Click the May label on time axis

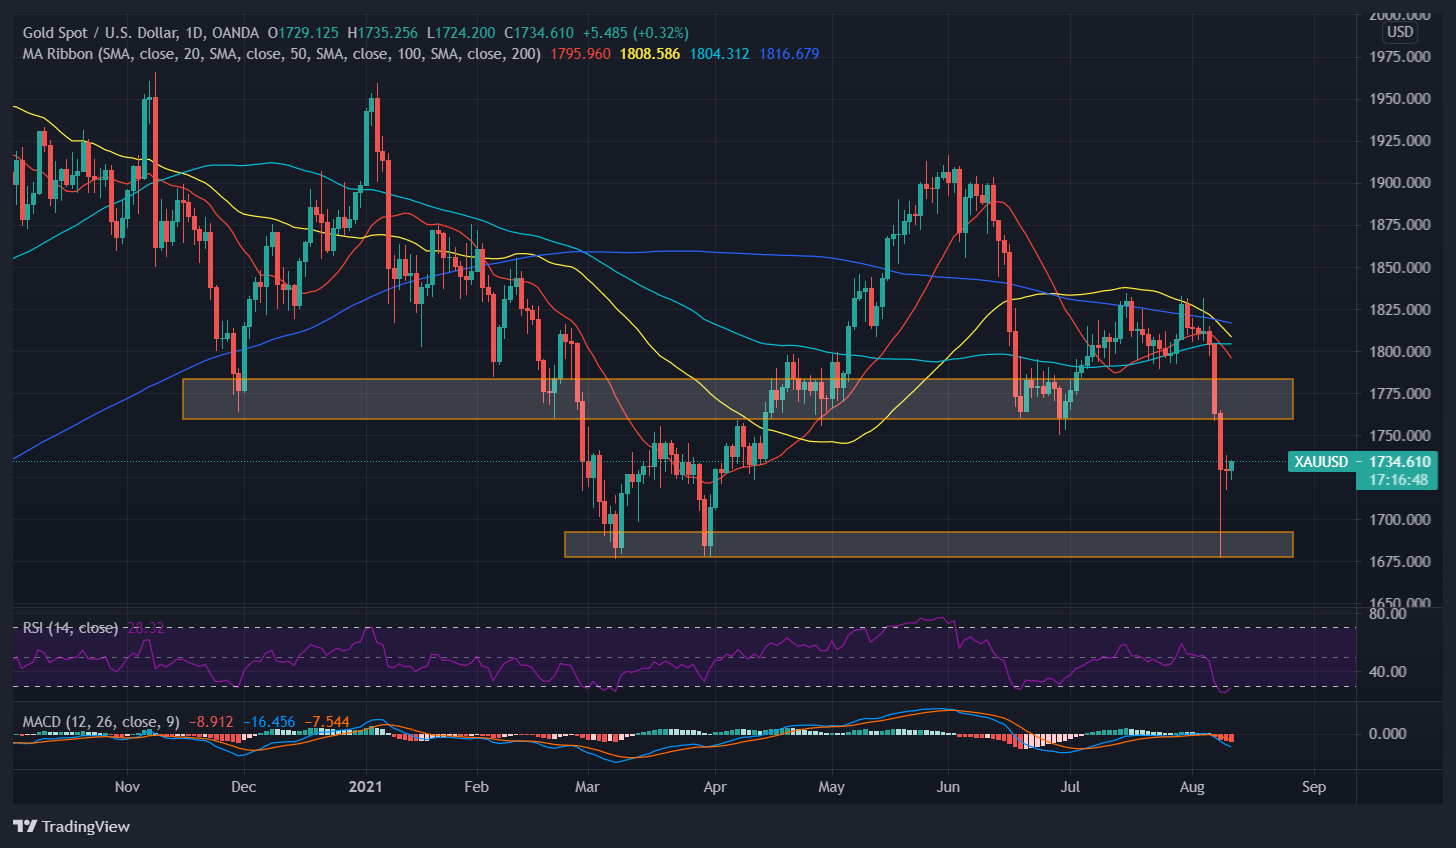pos(831,787)
